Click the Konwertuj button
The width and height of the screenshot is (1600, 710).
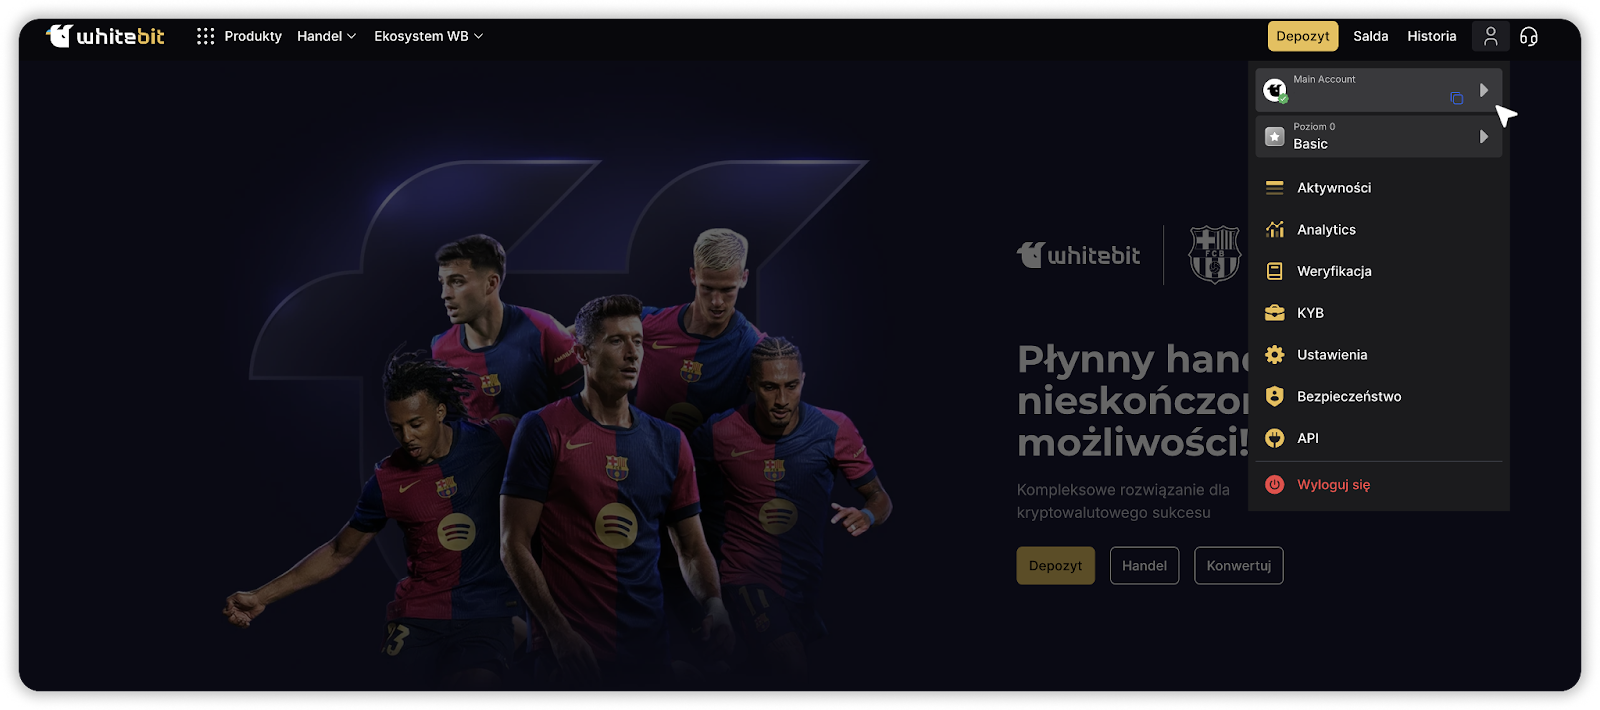1238,565
